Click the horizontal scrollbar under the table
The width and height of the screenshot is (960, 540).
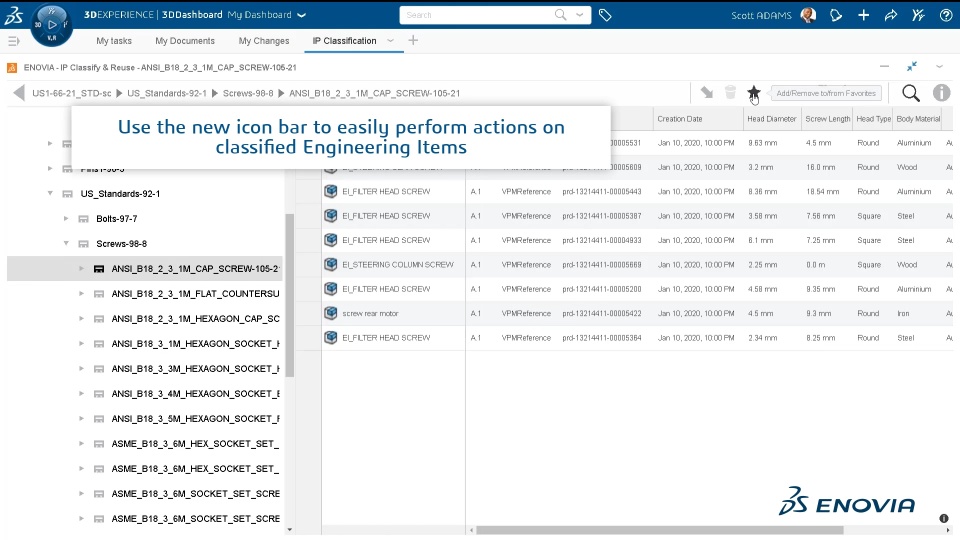[x=659, y=530]
